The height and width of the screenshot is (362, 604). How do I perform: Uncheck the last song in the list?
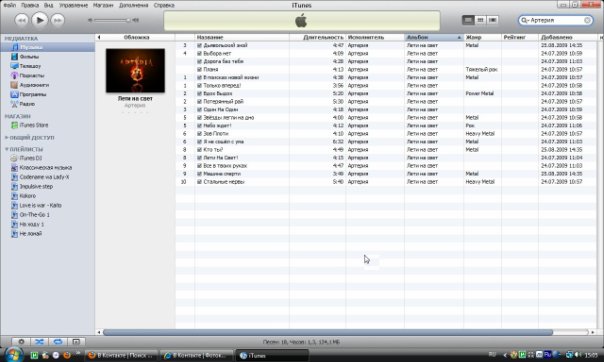(x=200, y=182)
